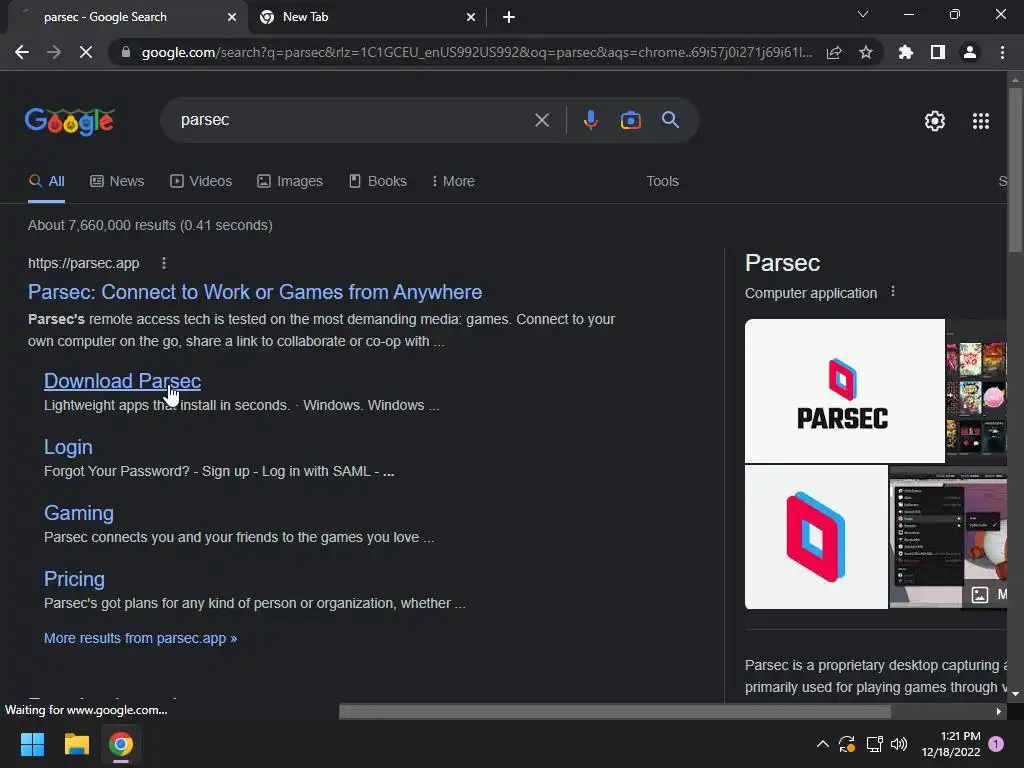Stop loading the page
Image resolution: width=1024 pixels, height=768 pixels.
point(86,52)
